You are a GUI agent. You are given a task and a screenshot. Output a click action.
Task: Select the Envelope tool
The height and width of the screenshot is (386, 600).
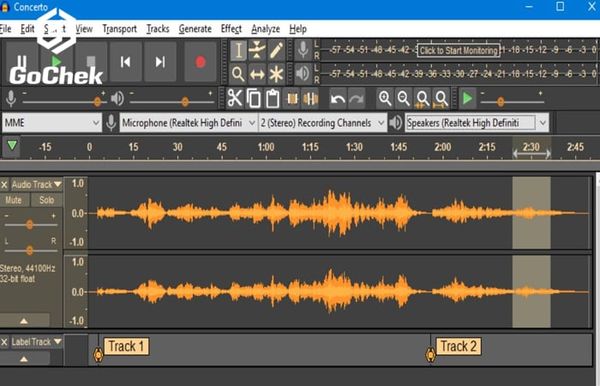click(257, 50)
